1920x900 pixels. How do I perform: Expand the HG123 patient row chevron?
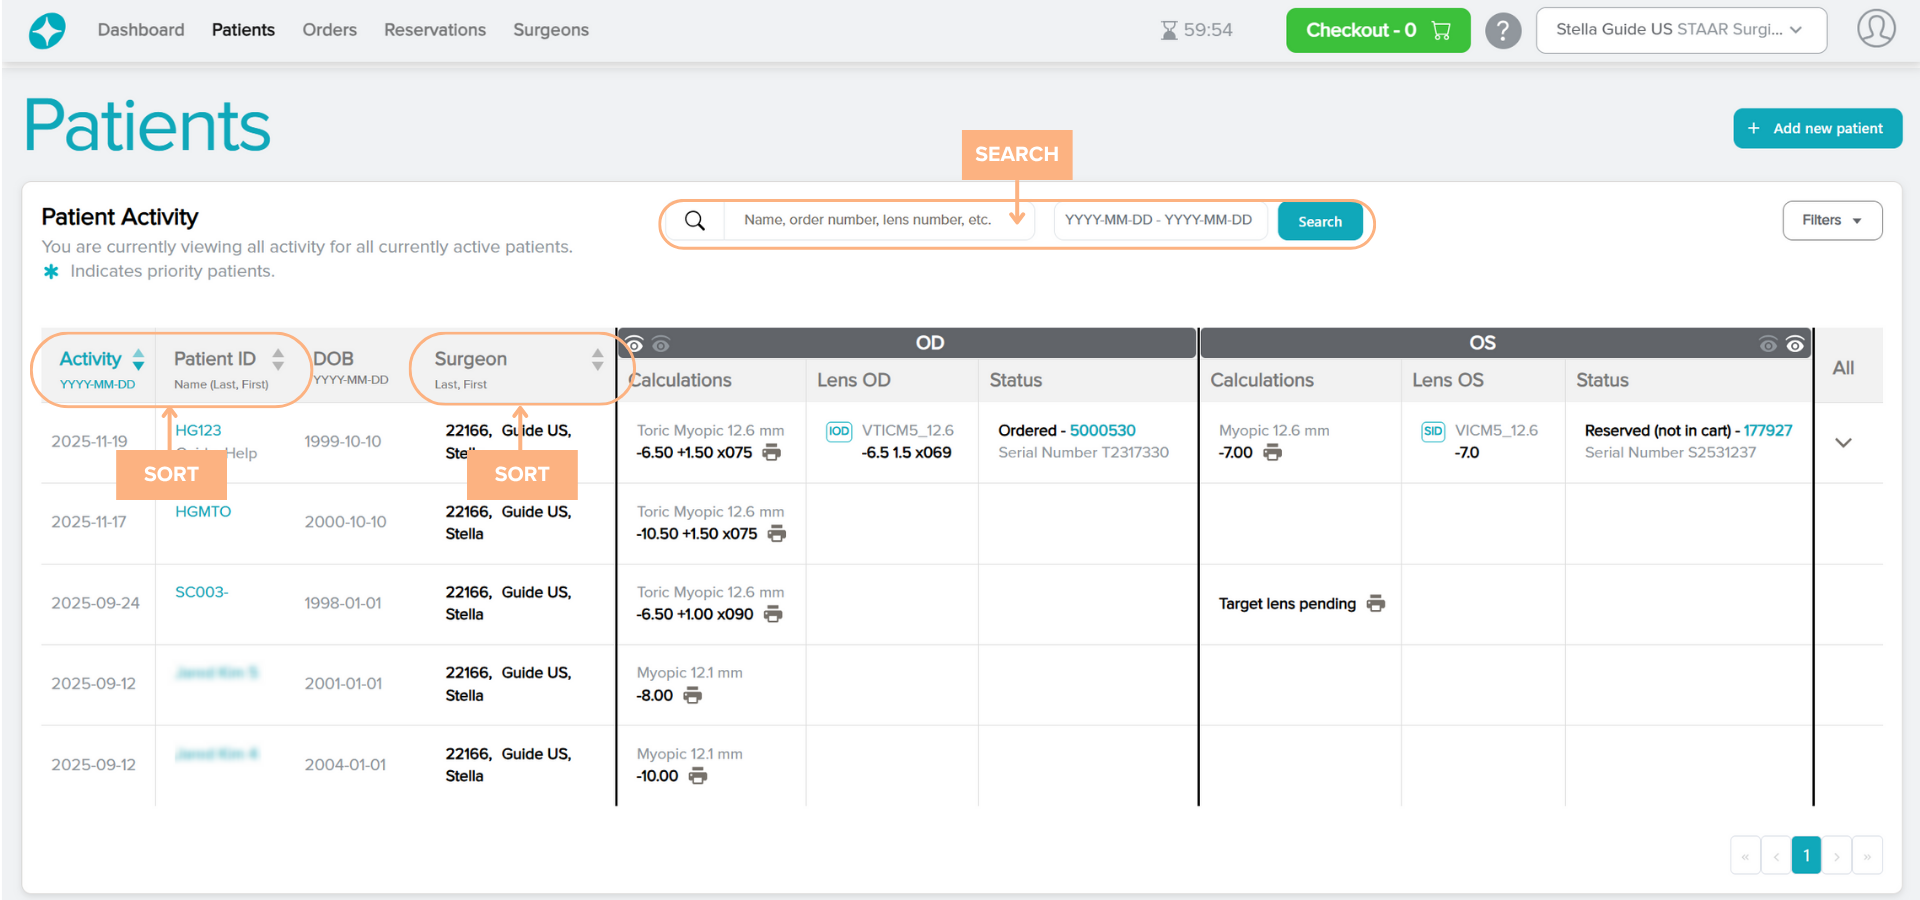(x=1843, y=443)
